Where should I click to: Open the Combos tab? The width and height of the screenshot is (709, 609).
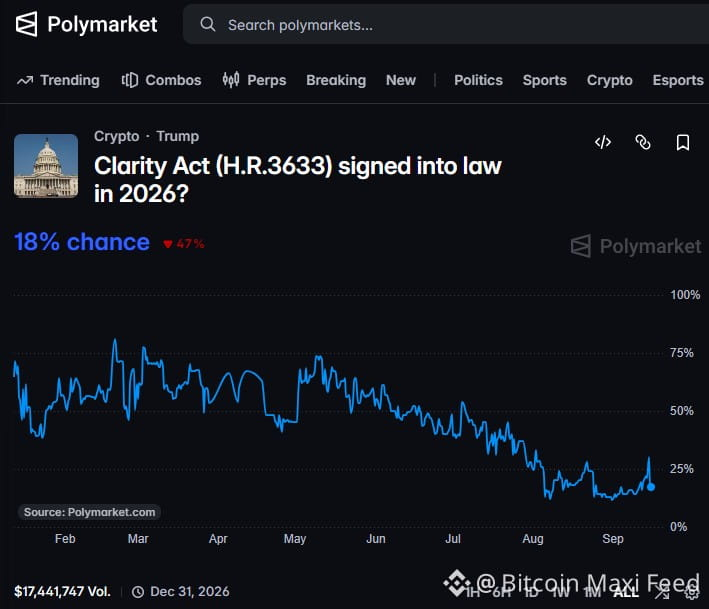[161, 80]
